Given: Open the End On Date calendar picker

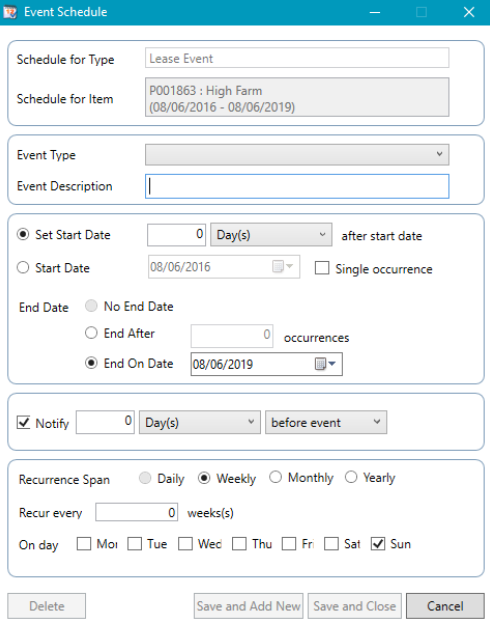Looking at the screenshot, I should click(325, 364).
